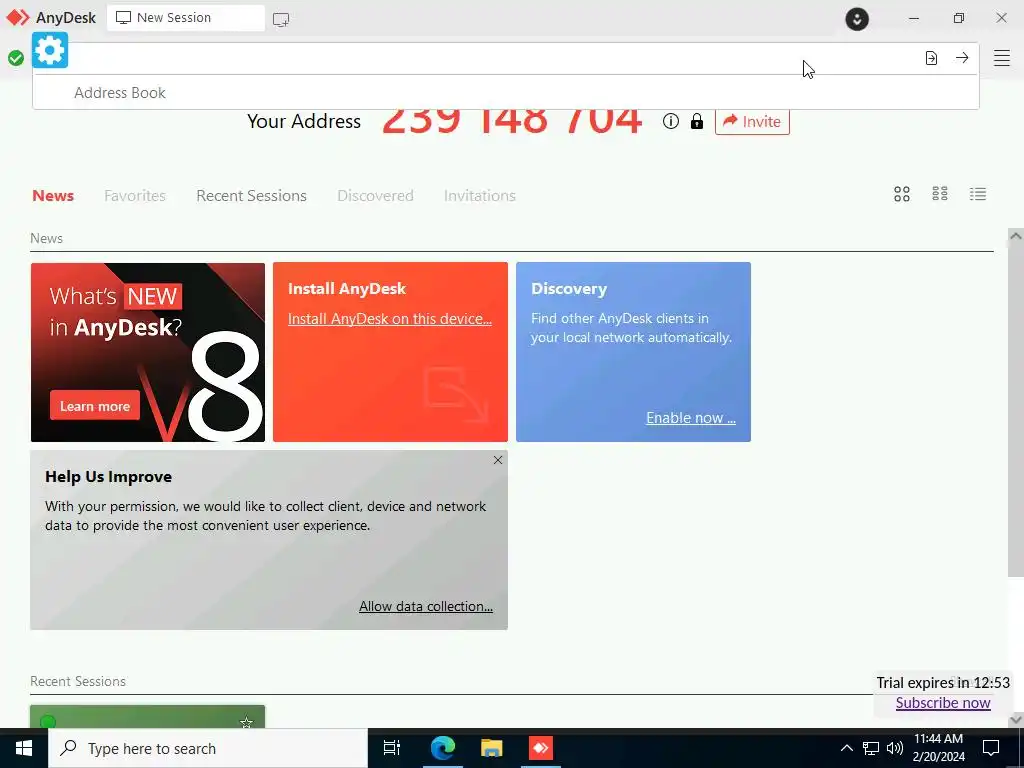Launch Microsoft Edge from taskbar

(x=442, y=748)
